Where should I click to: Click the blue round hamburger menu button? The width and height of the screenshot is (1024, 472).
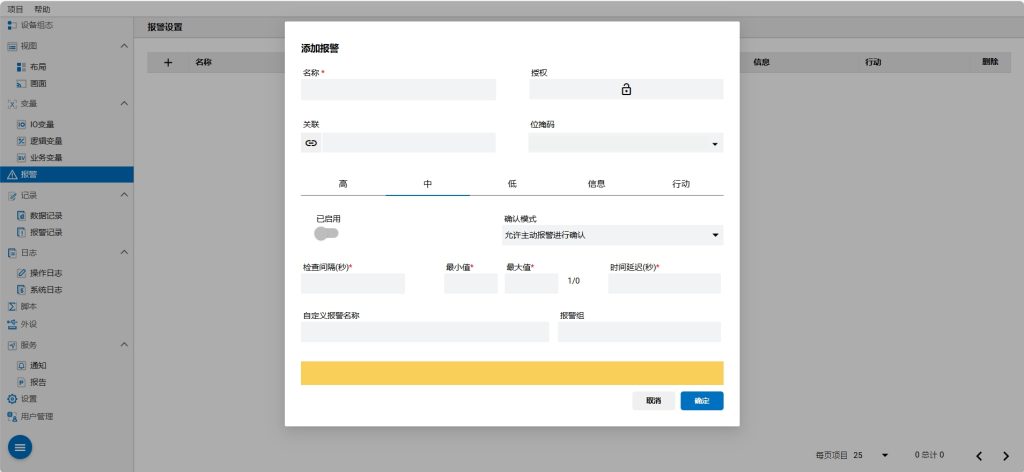[22, 447]
